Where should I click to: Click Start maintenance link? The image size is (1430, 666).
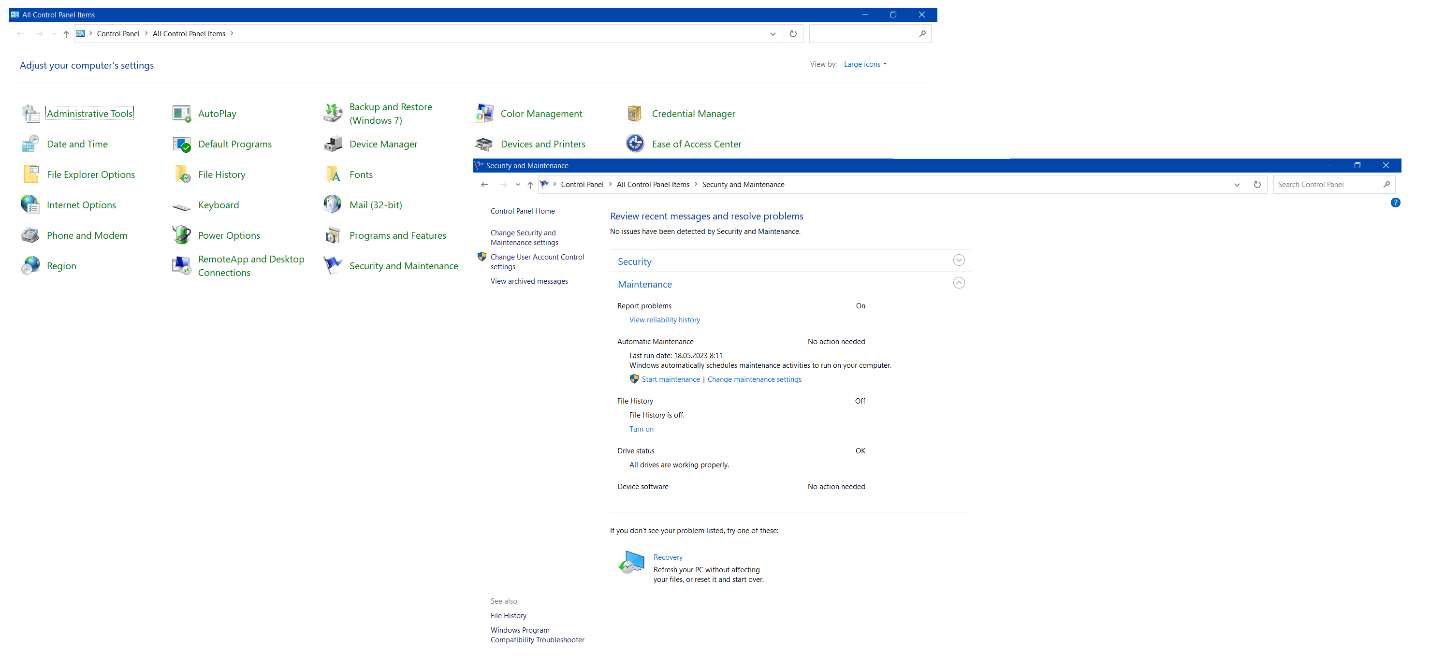[x=671, y=380]
